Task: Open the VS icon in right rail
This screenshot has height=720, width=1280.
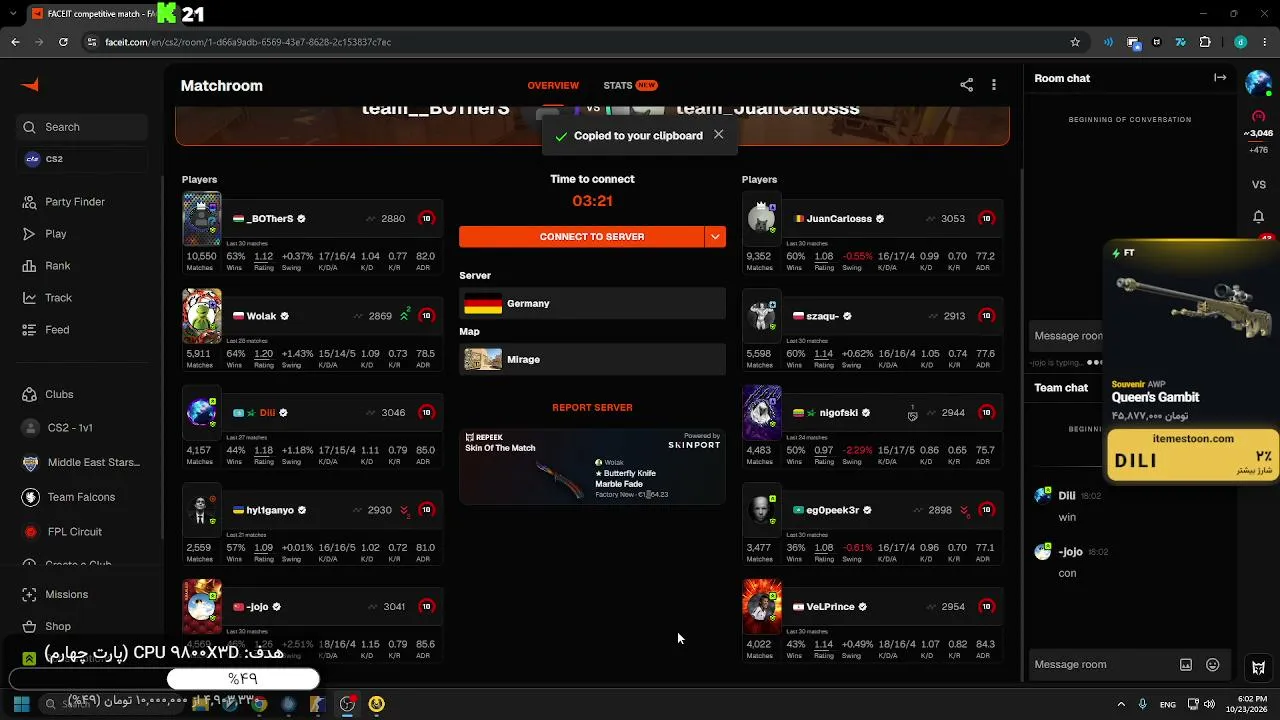Action: pyautogui.click(x=1259, y=185)
